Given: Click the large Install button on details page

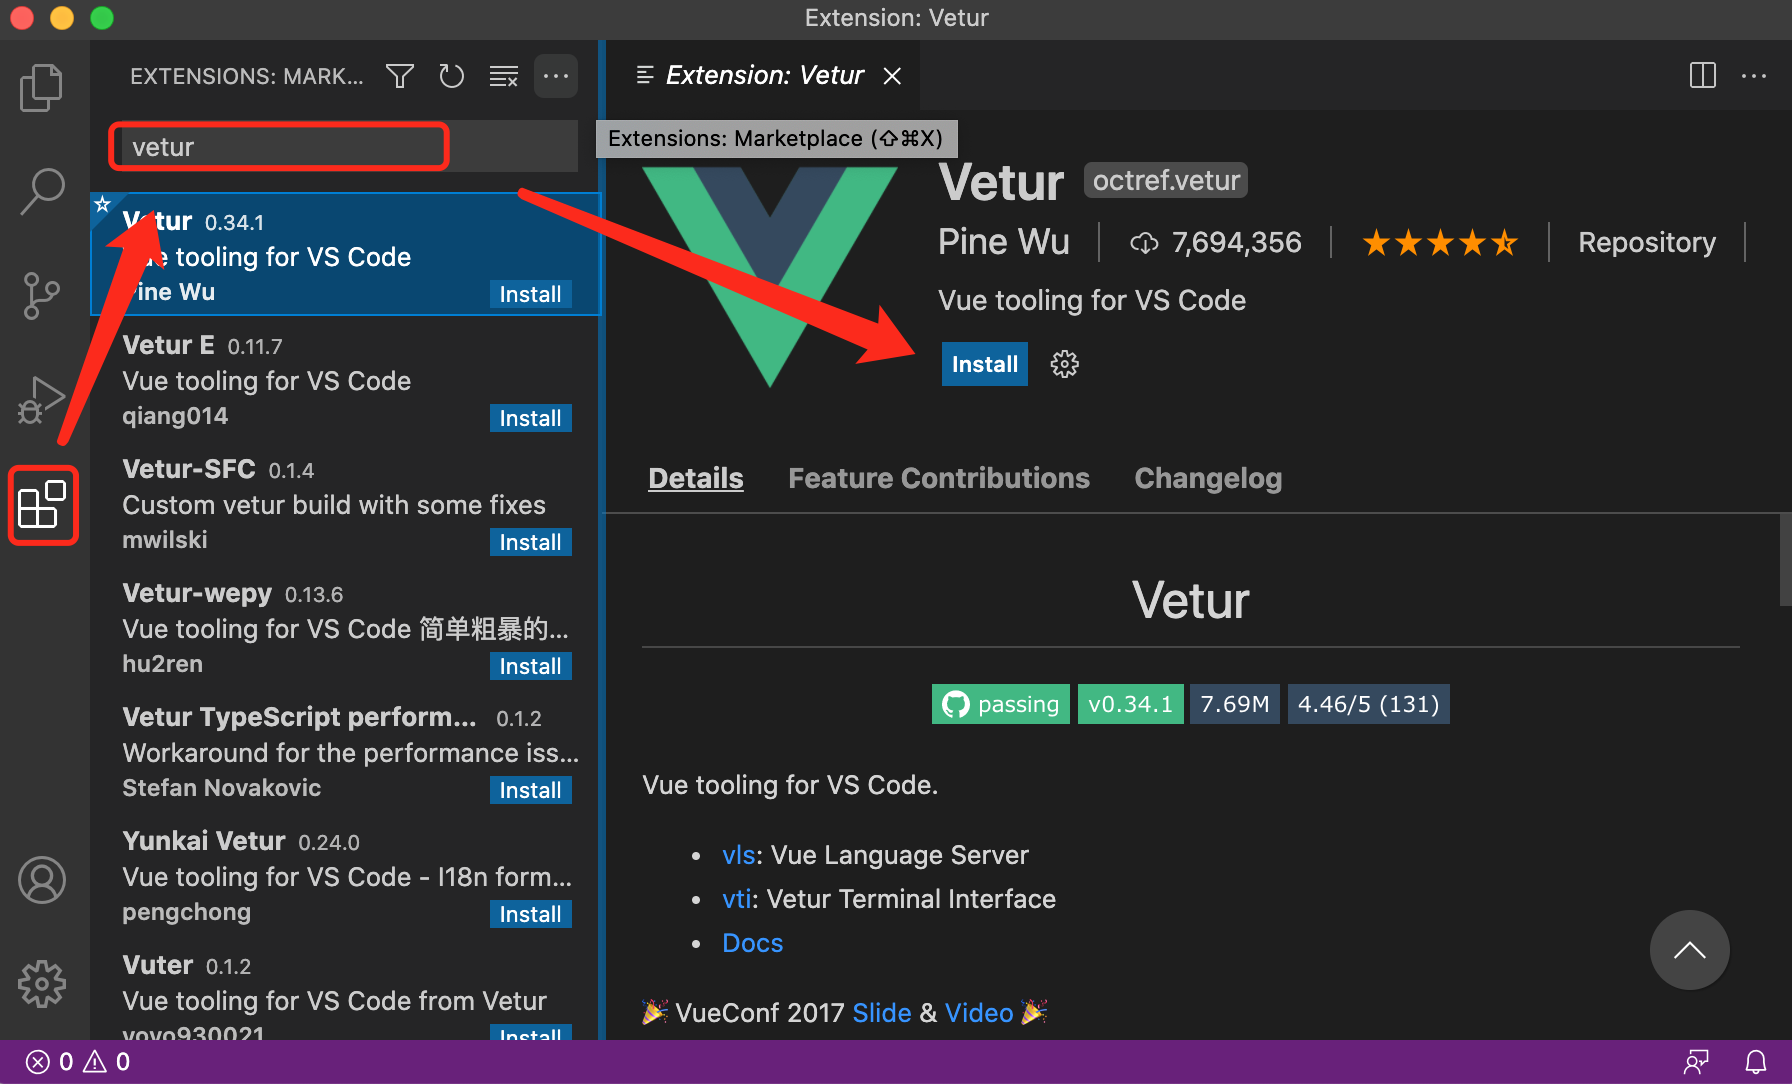Looking at the screenshot, I should (x=984, y=364).
